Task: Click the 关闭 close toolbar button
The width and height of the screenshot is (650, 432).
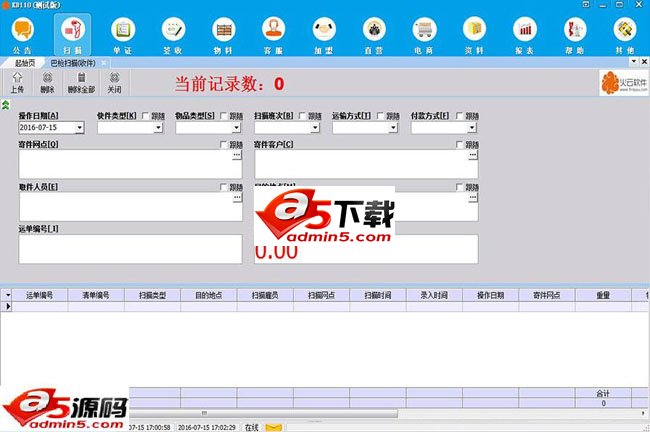Action: [114, 83]
